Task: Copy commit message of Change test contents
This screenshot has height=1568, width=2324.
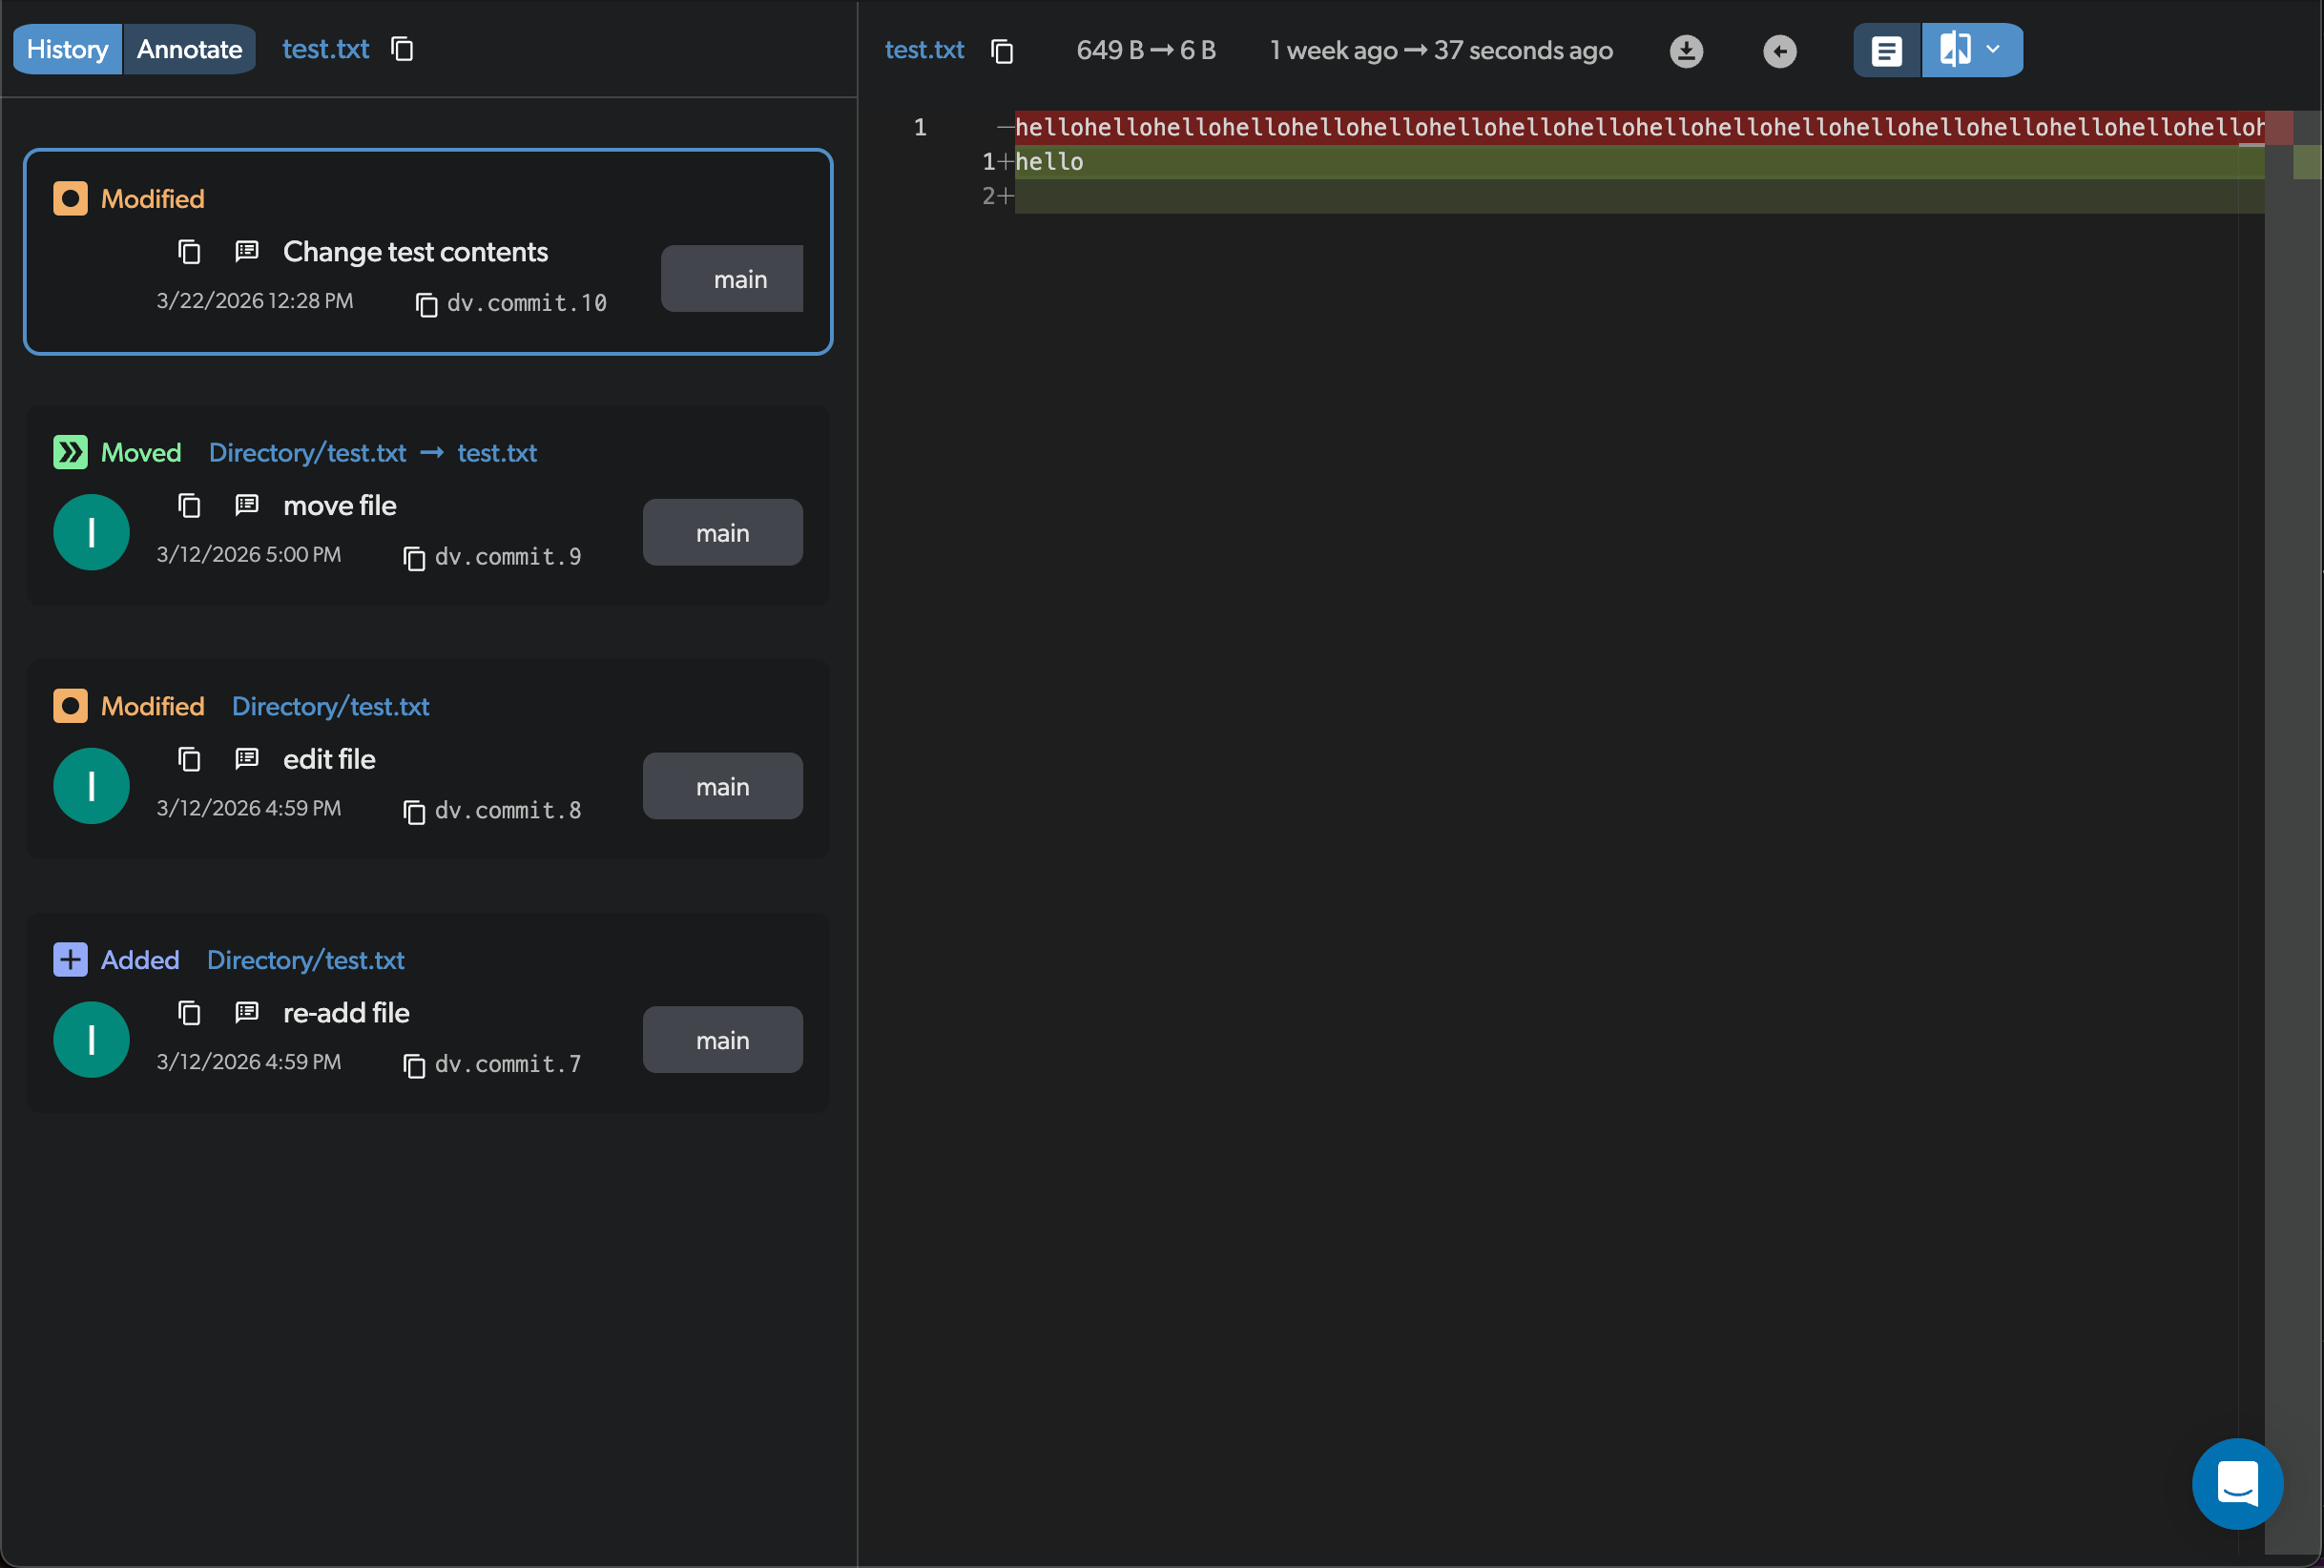Action: 189,252
